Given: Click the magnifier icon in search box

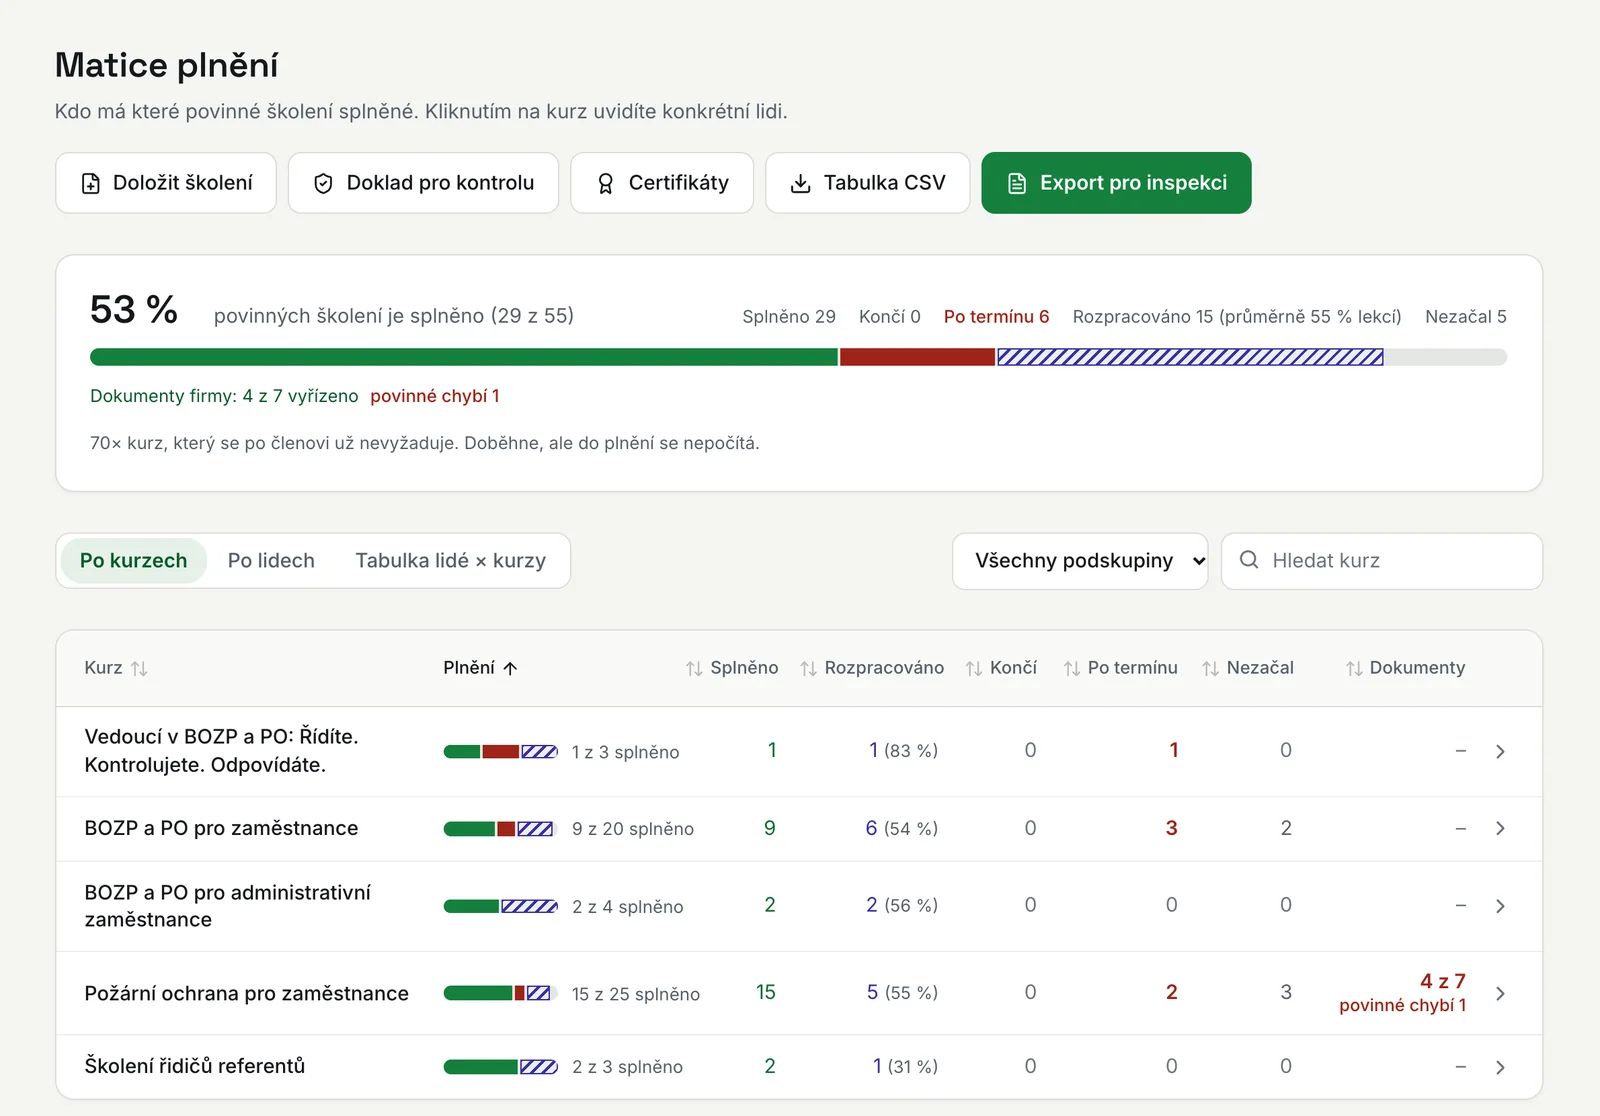Looking at the screenshot, I should pyautogui.click(x=1249, y=560).
